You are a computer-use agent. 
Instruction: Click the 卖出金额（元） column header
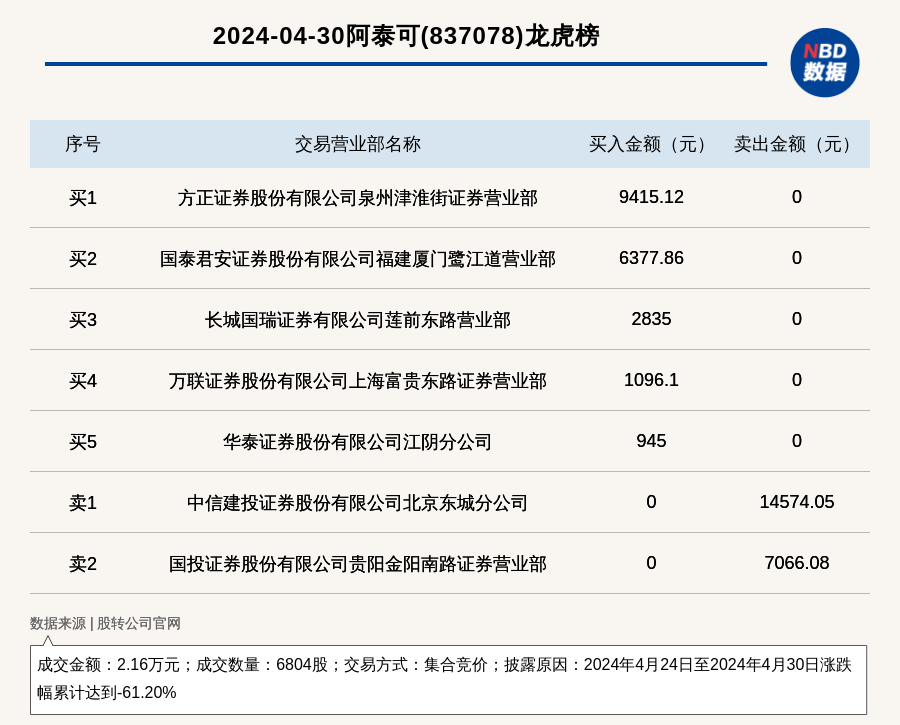796,144
